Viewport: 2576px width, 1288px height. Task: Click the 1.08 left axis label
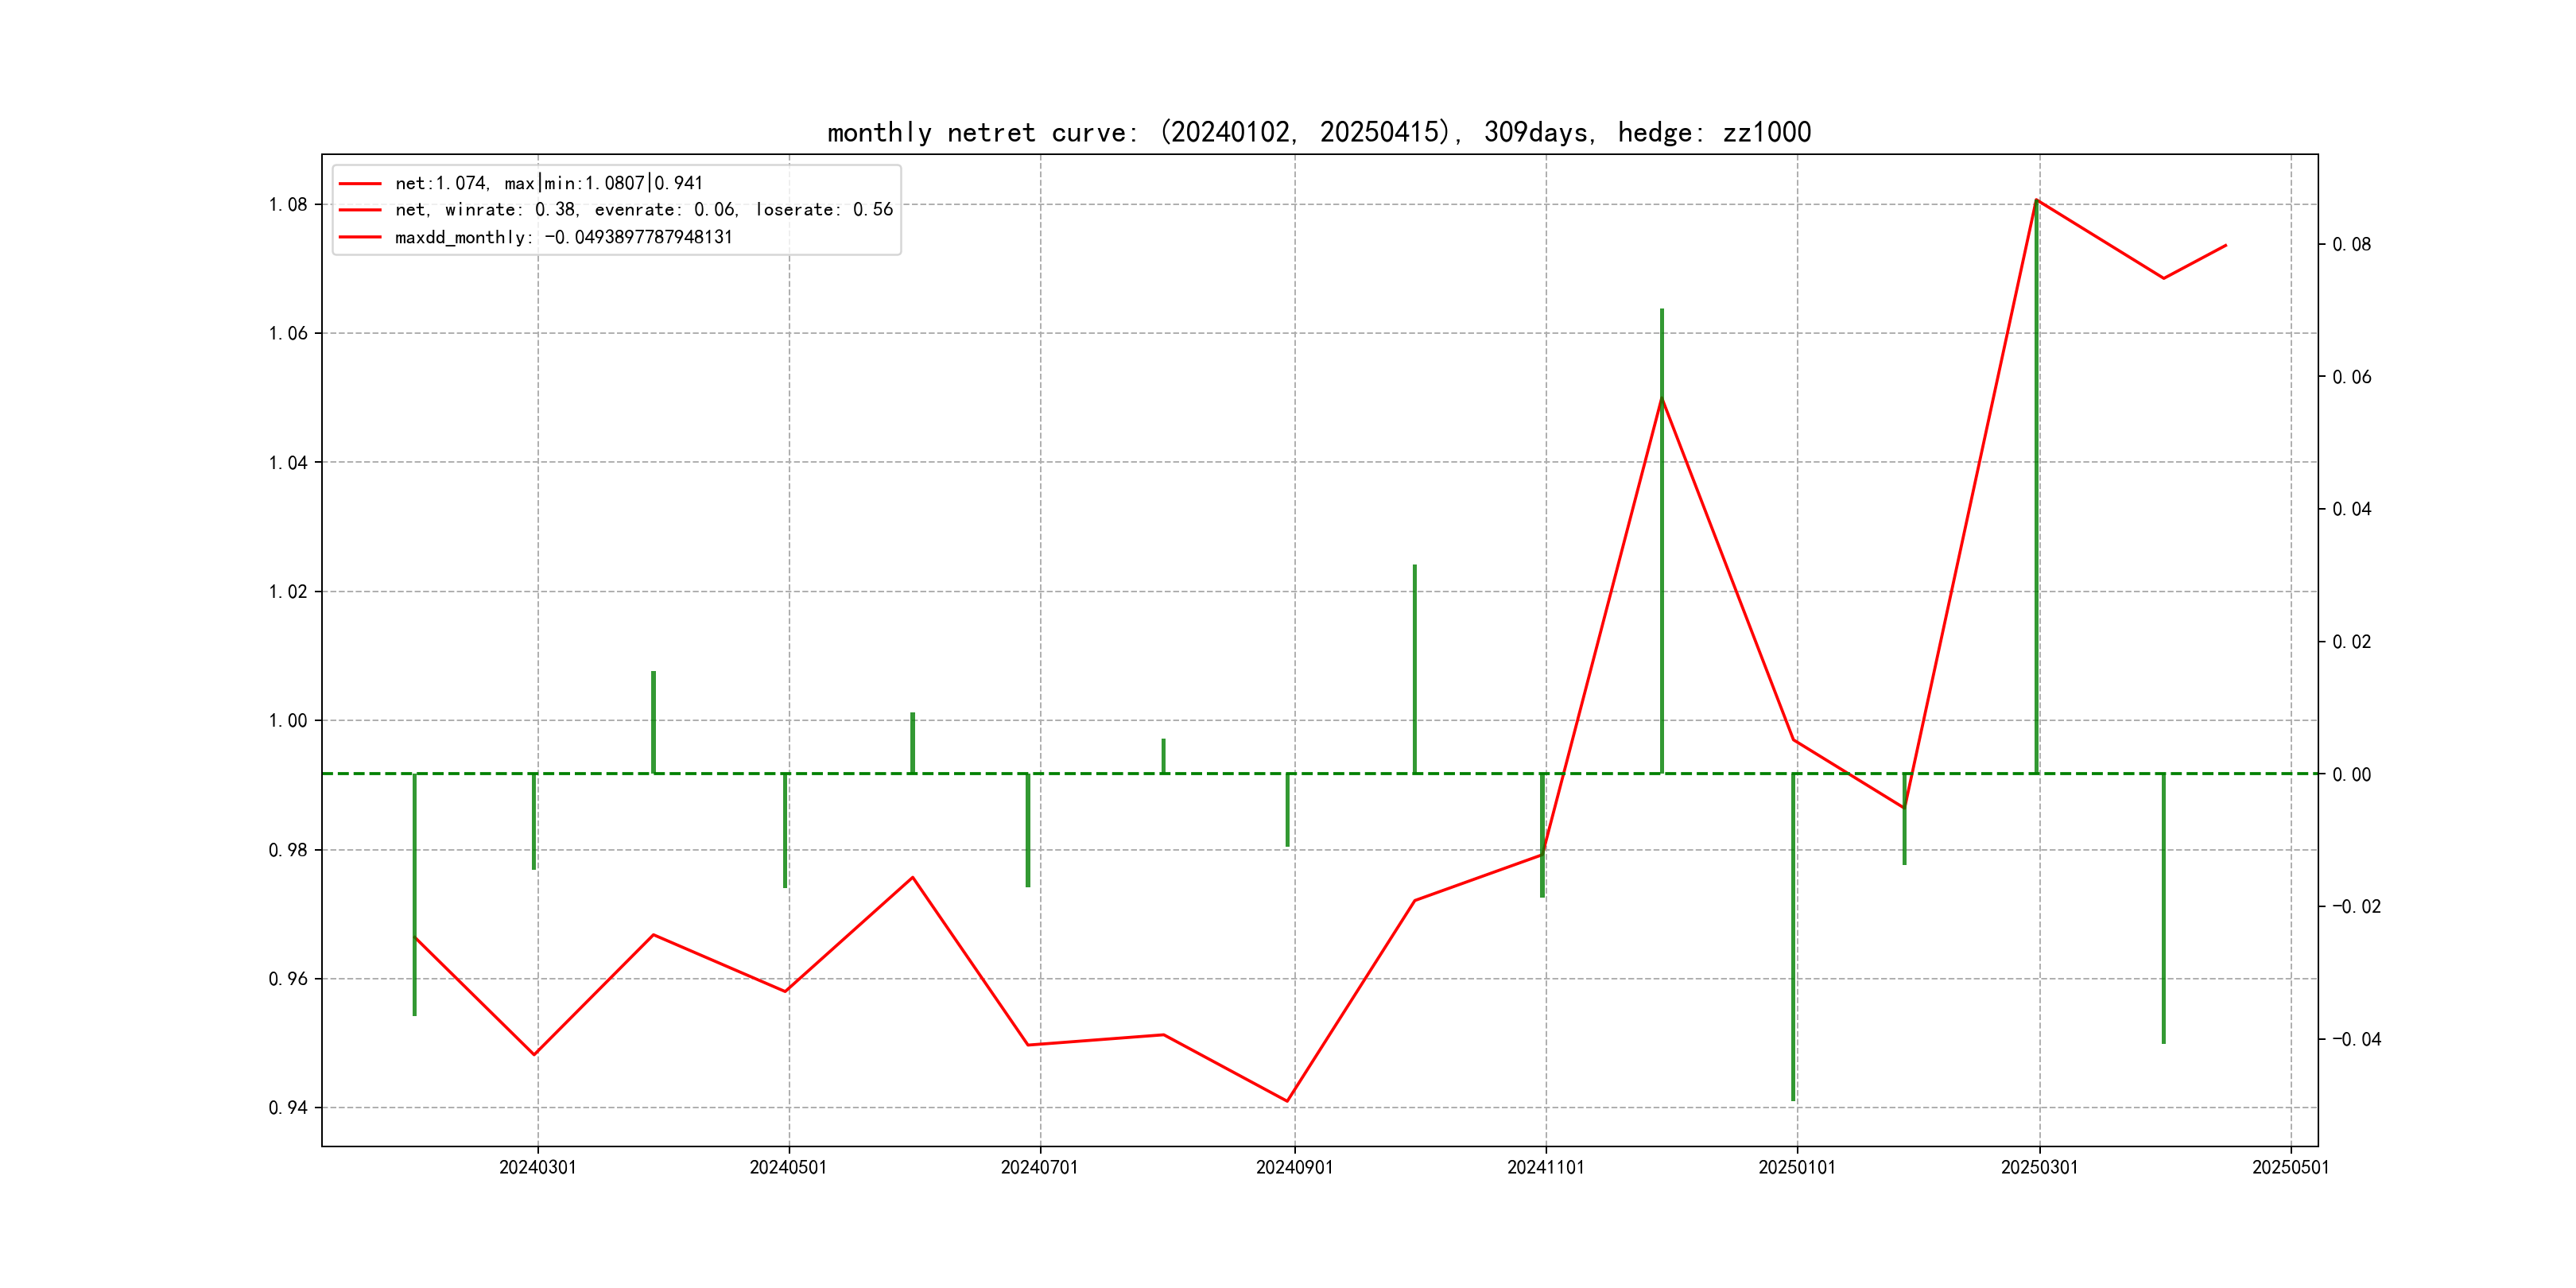[x=288, y=205]
